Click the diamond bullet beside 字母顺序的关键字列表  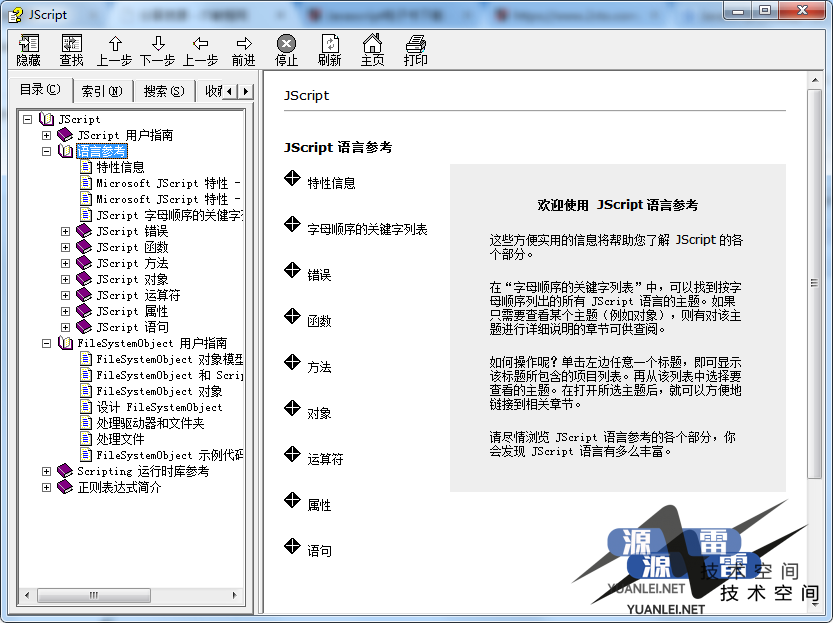[292, 225]
